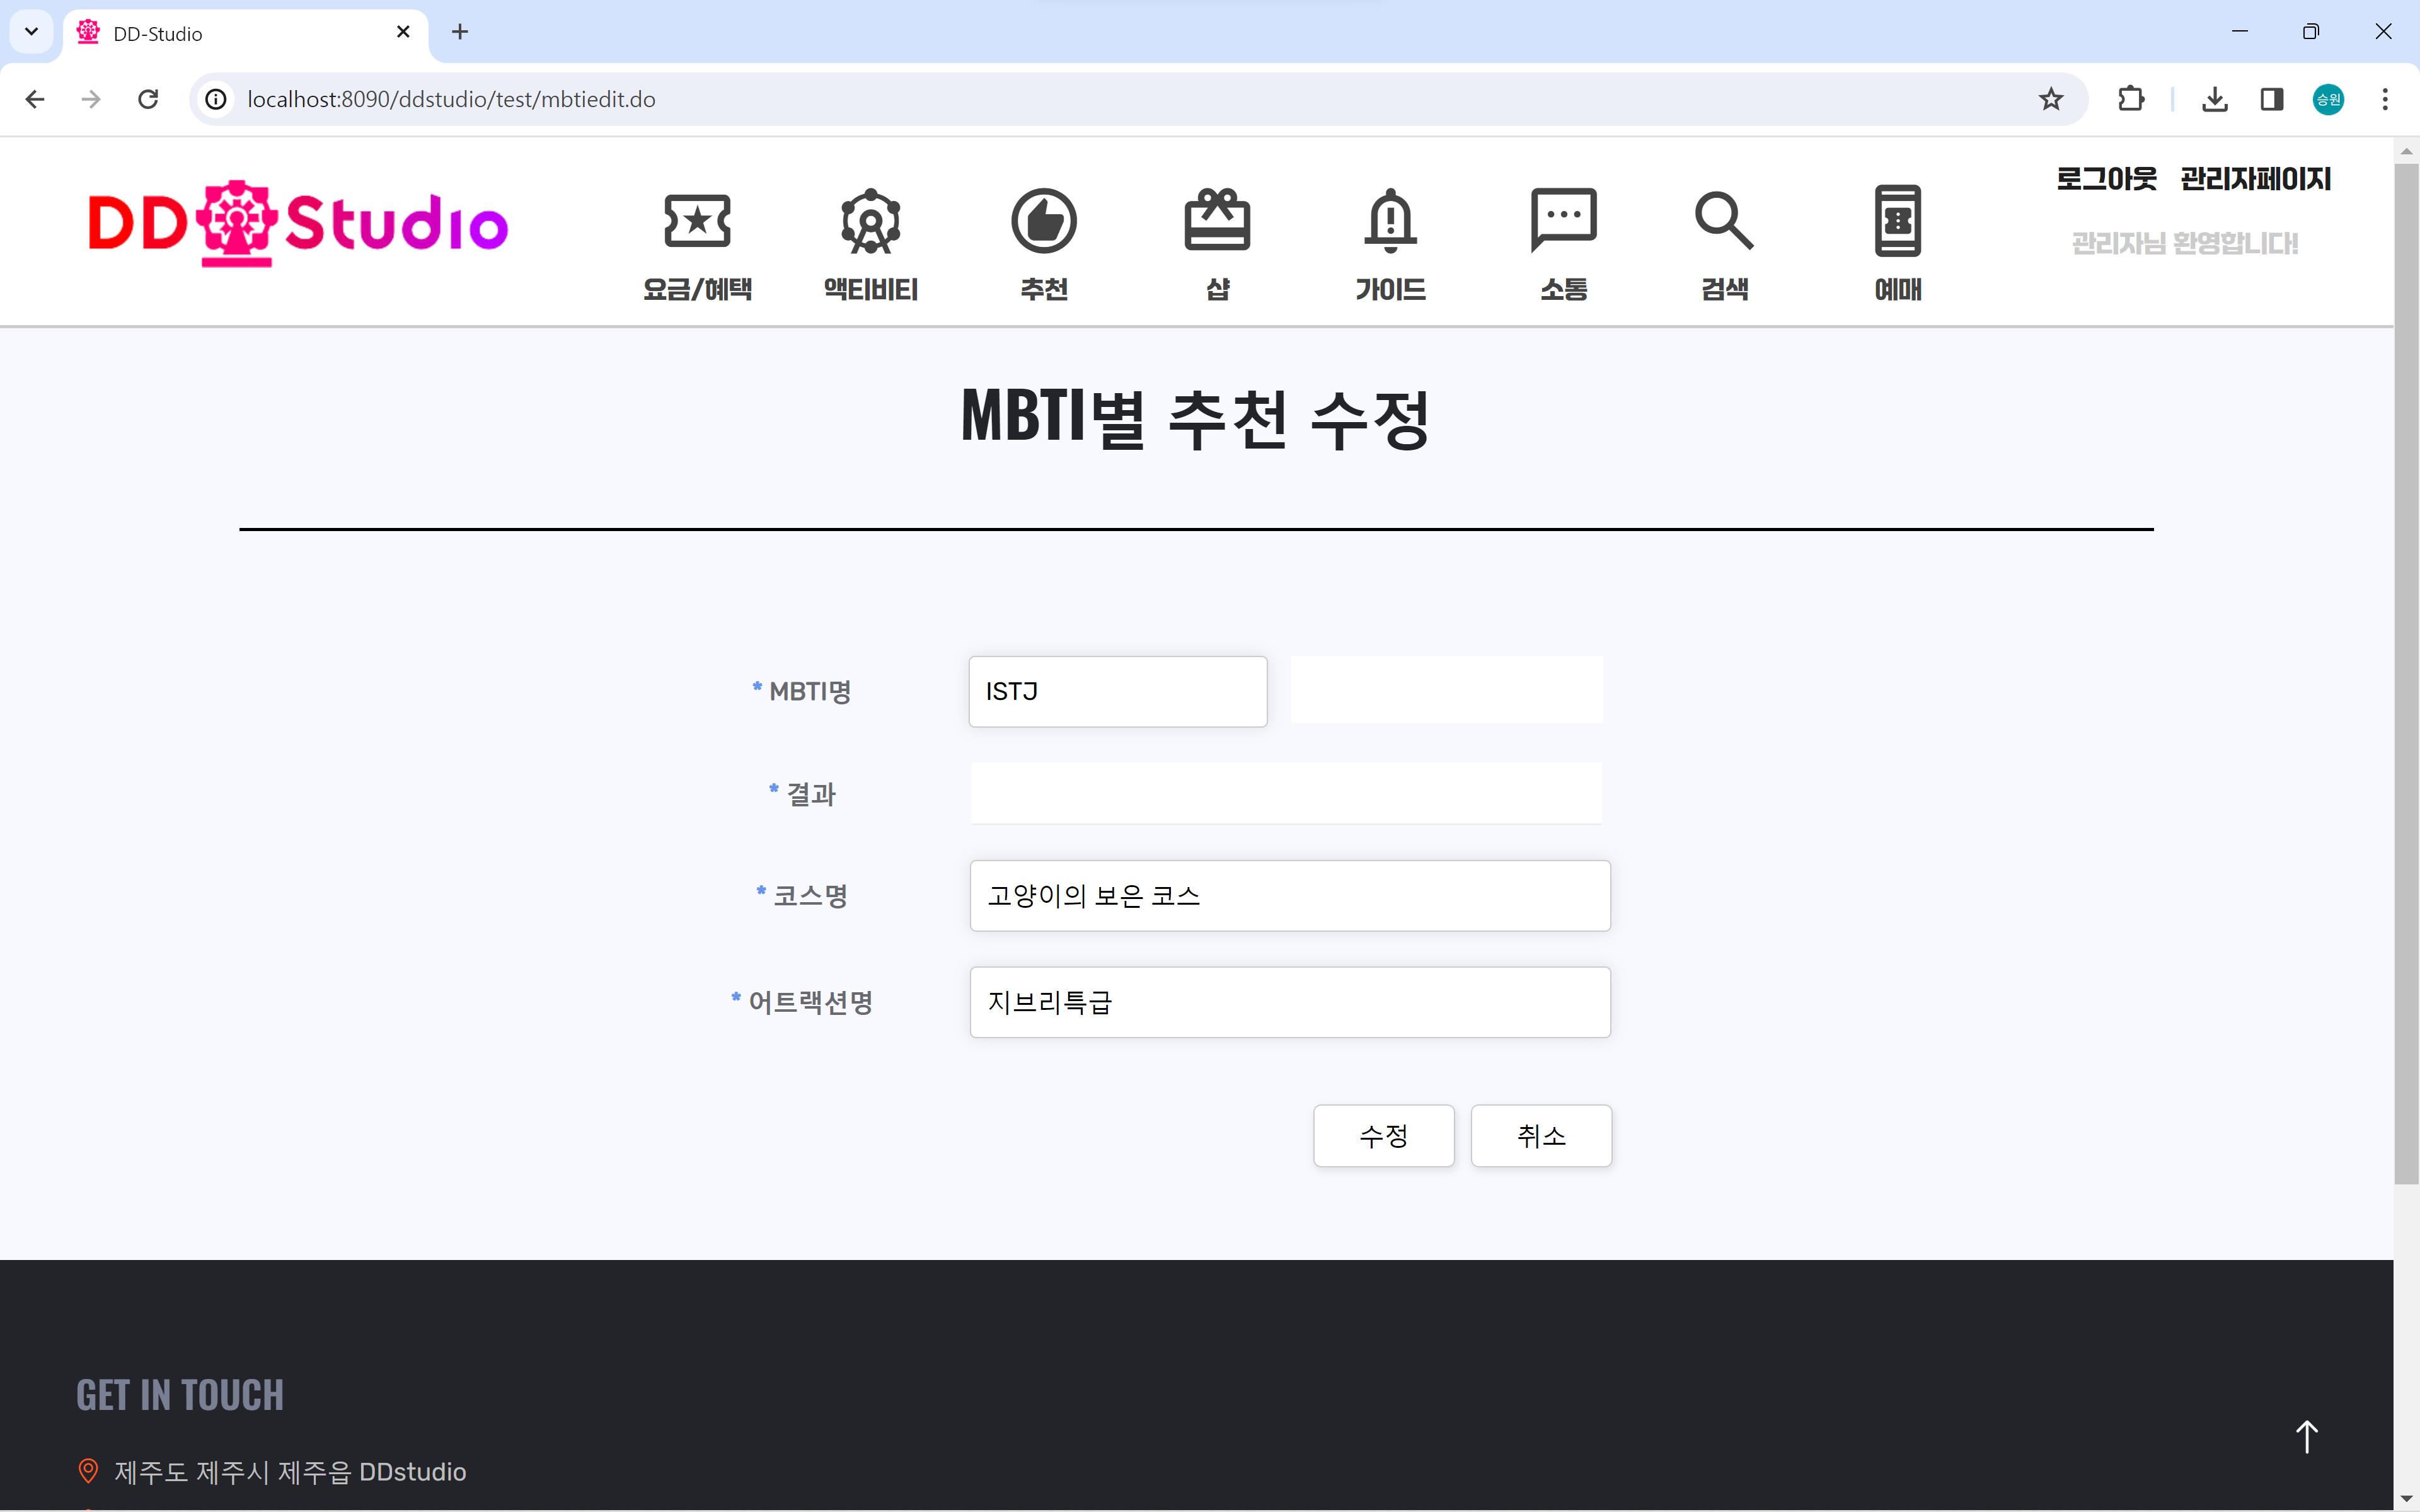Click the MBTI별 추천 수정 heading
The width and height of the screenshot is (2420, 1512).
click(1195, 419)
